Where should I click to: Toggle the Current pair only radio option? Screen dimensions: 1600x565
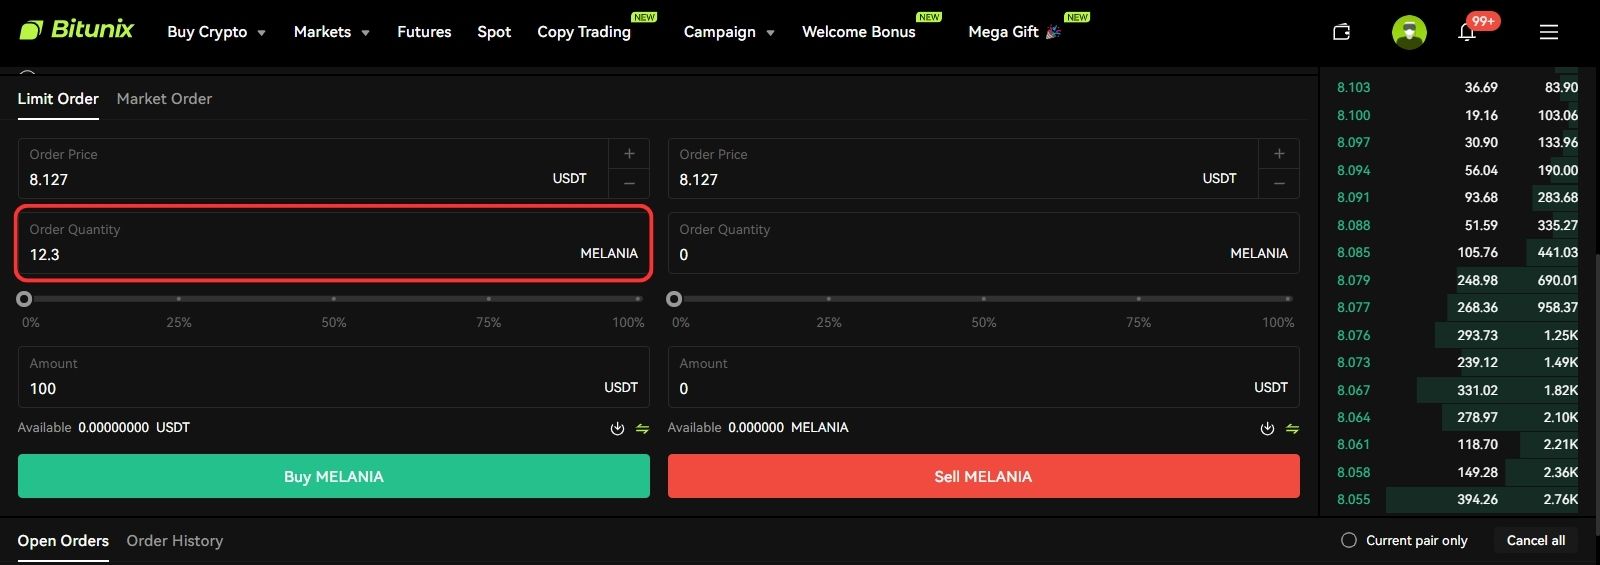[x=1349, y=540]
